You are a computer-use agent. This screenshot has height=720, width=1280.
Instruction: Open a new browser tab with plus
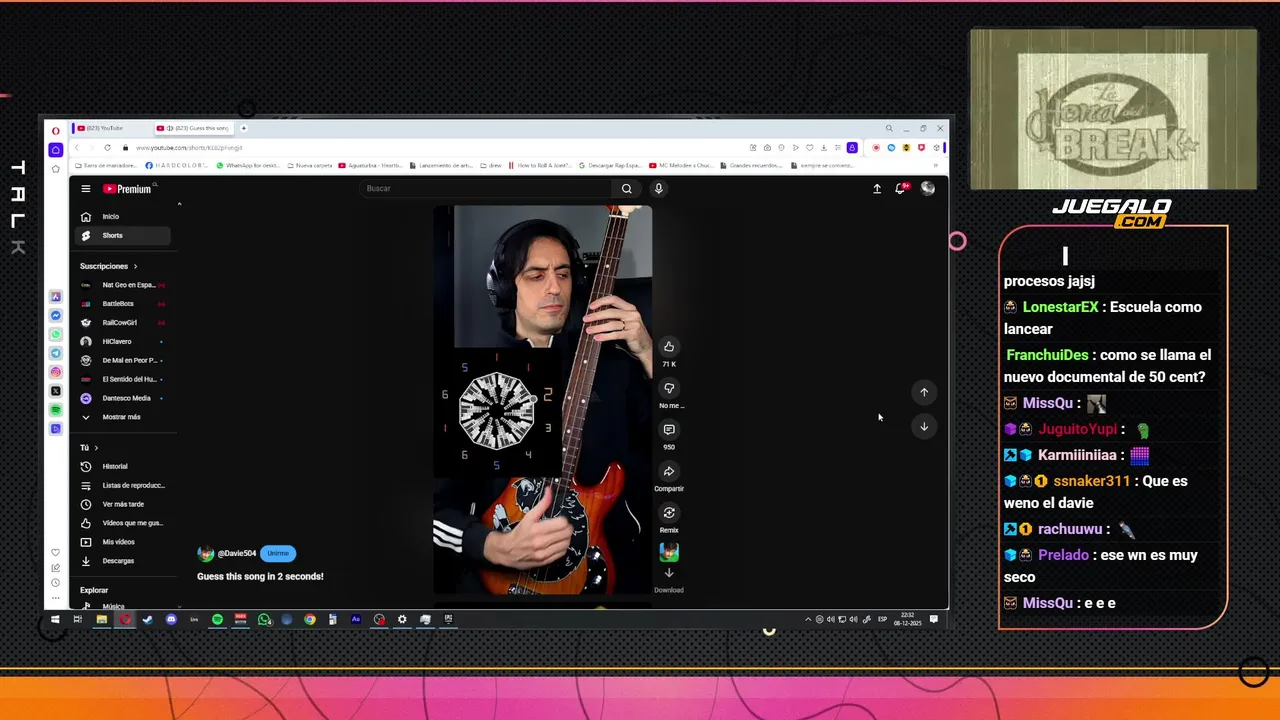(x=243, y=128)
